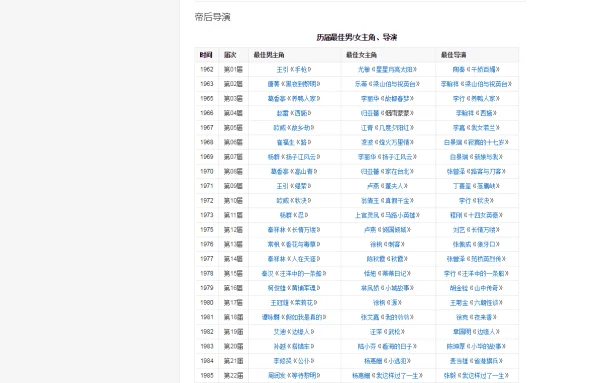Image resolution: width=600 pixels, height=383 pixels.
Task: Open film link 《缇萦》
Action: (x=301, y=186)
